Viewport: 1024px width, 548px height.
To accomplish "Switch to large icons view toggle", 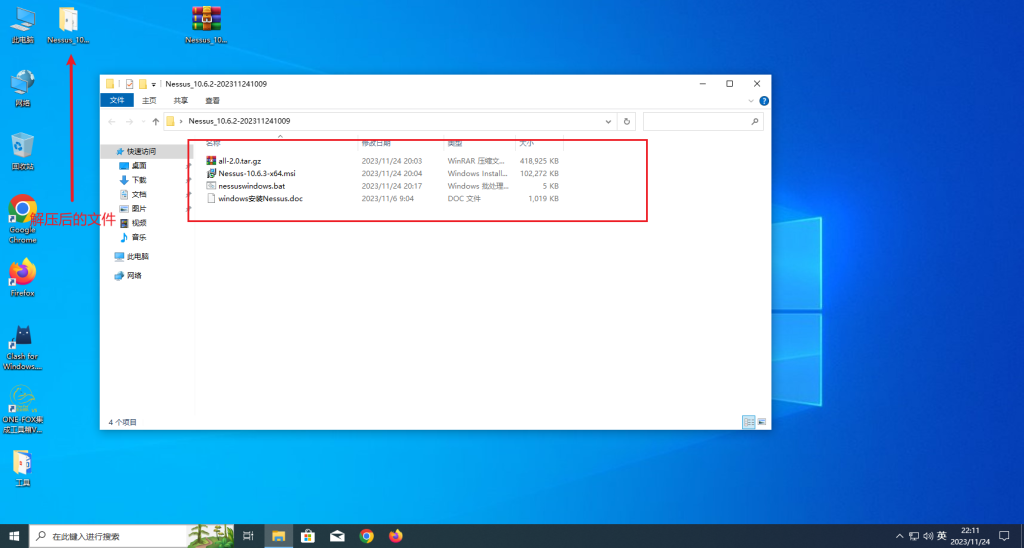I will pyautogui.click(x=762, y=423).
